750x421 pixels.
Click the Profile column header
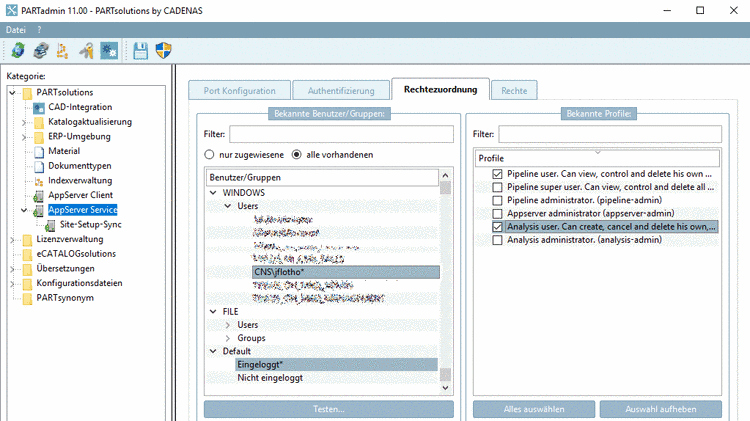(x=597, y=158)
